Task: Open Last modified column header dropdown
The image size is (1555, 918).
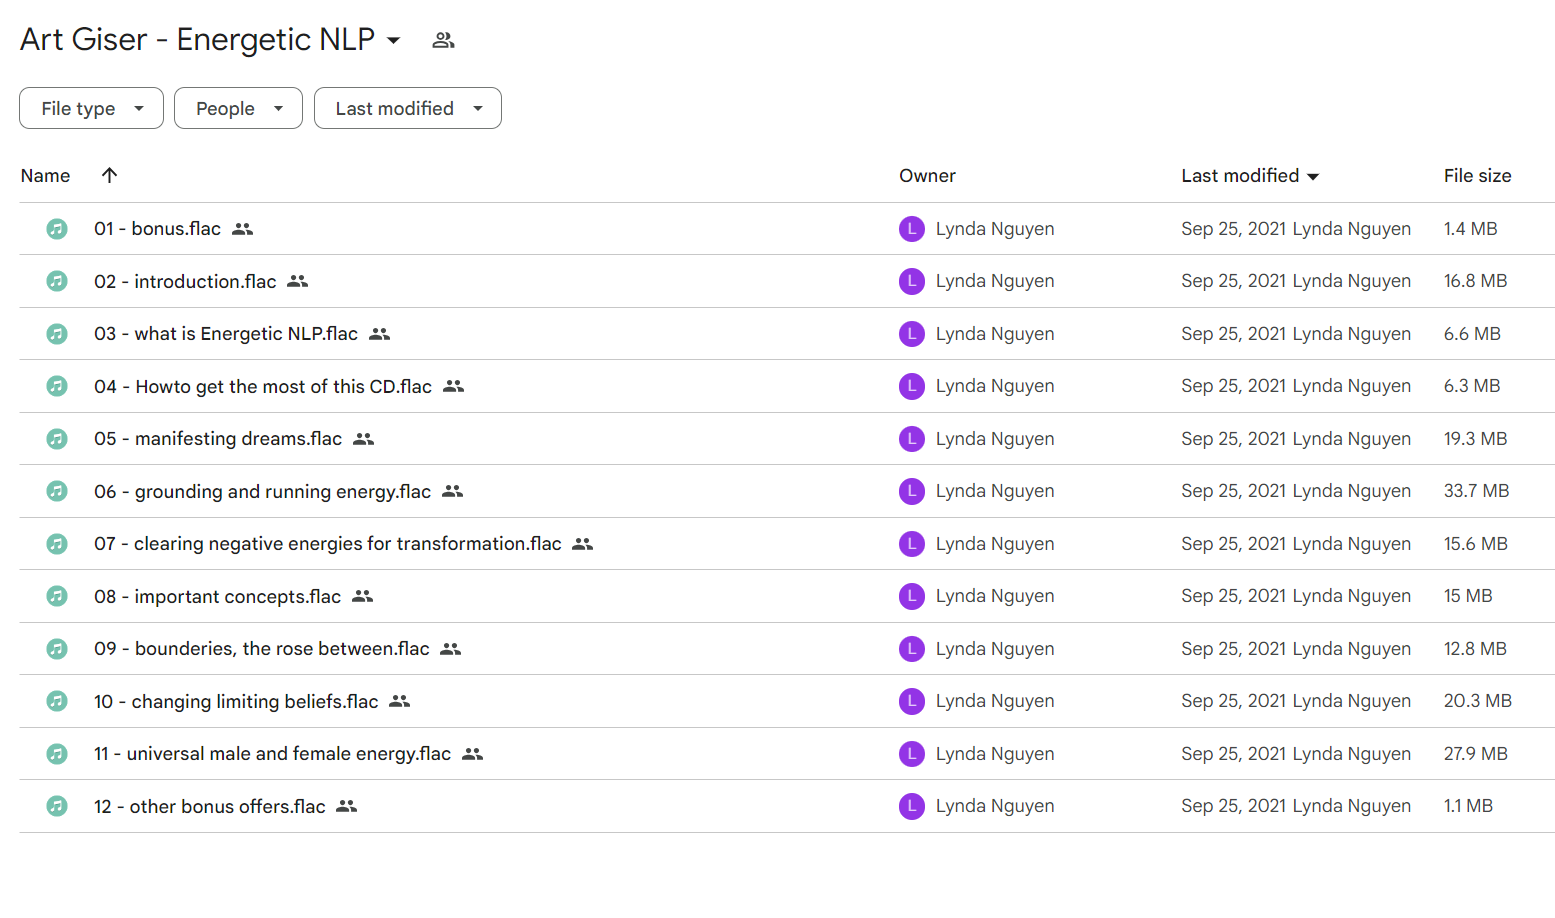Action: pyautogui.click(x=1313, y=177)
